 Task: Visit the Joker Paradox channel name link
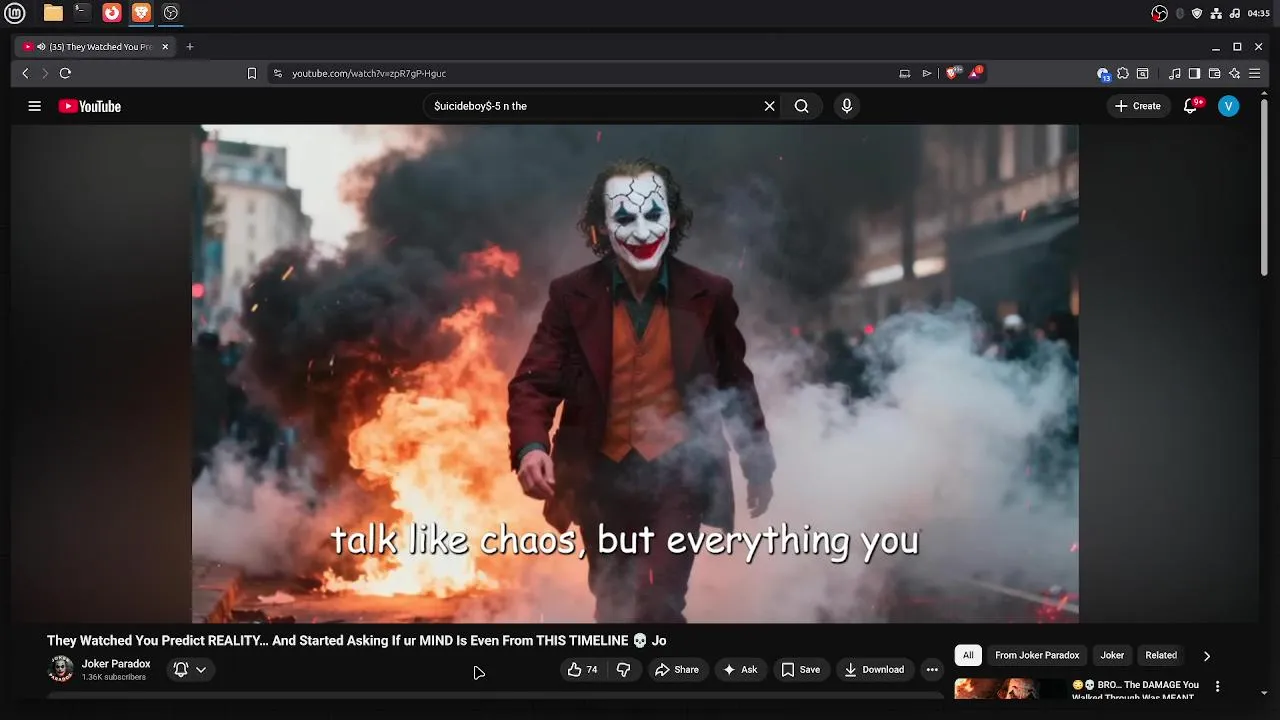click(116, 664)
